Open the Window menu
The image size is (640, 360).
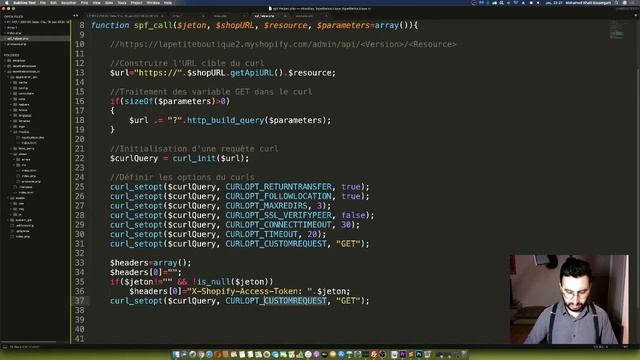pos(153,2)
